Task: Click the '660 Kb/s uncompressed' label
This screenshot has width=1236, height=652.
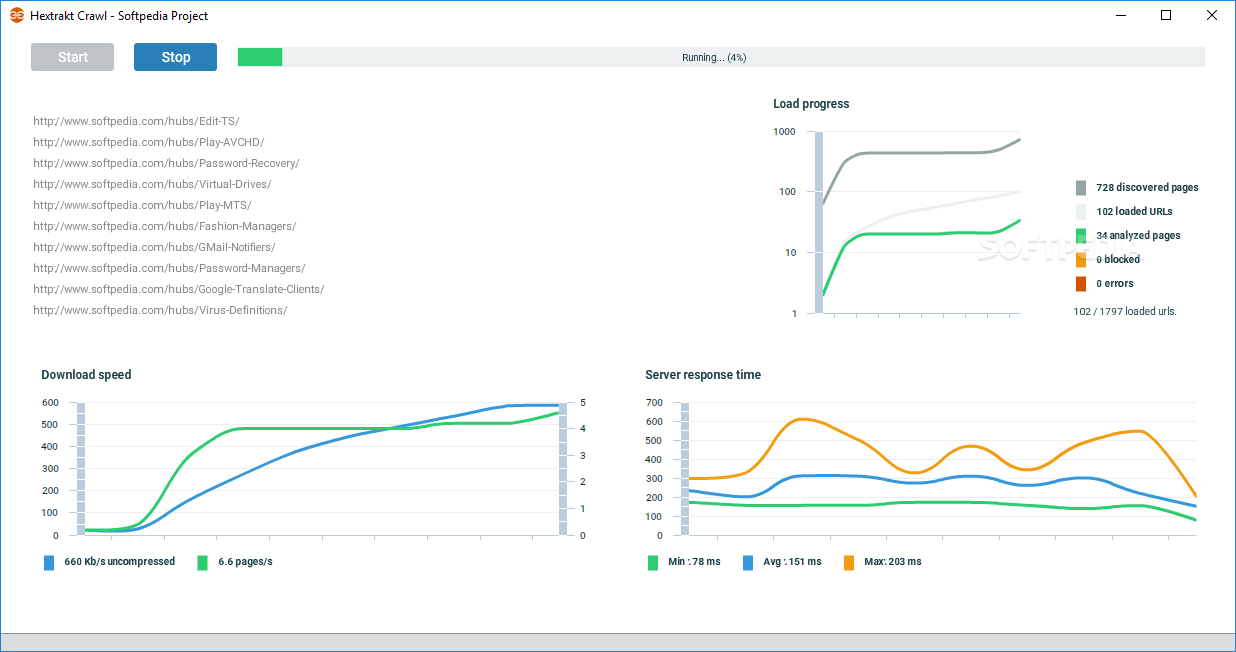Action: pos(120,562)
